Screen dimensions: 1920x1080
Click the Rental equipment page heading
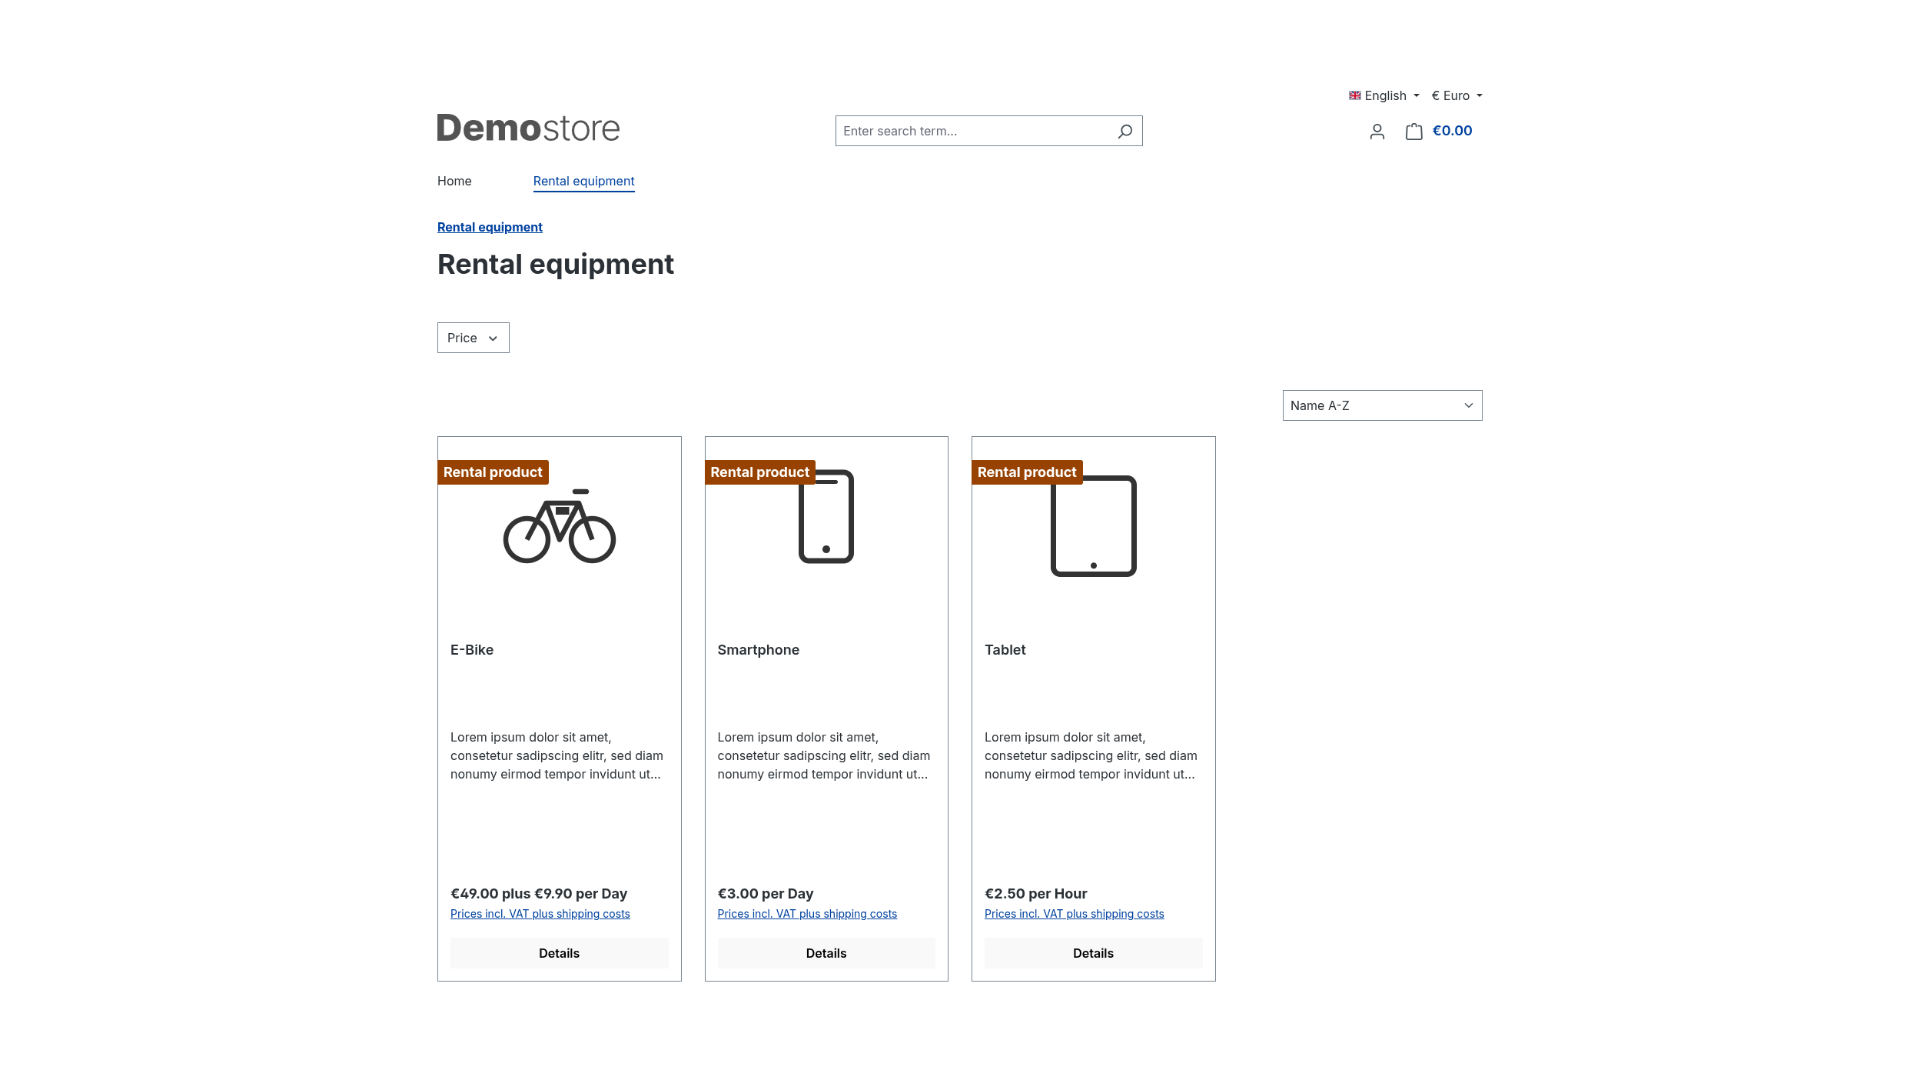556,264
